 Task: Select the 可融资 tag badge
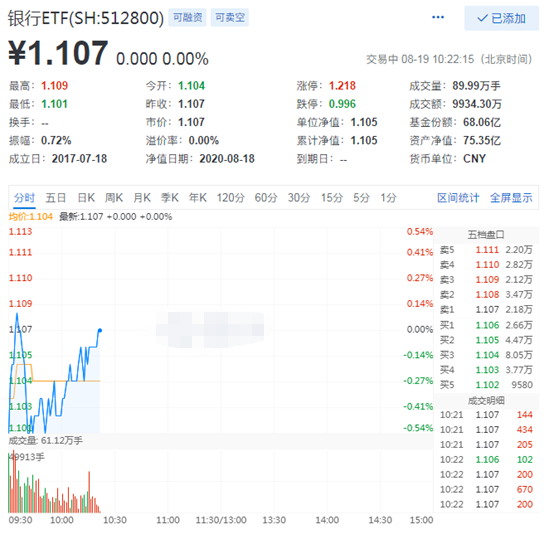coord(187,17)
